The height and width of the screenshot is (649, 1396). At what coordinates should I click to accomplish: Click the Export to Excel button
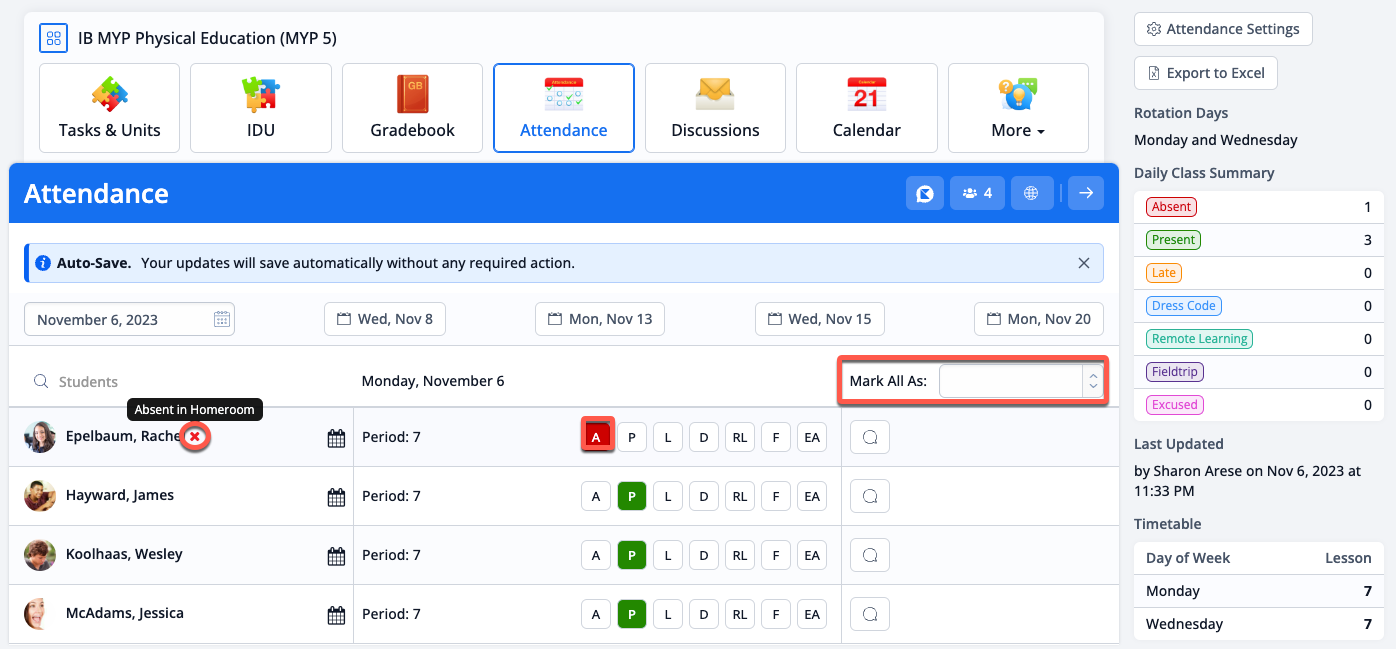coord(1205,72)
